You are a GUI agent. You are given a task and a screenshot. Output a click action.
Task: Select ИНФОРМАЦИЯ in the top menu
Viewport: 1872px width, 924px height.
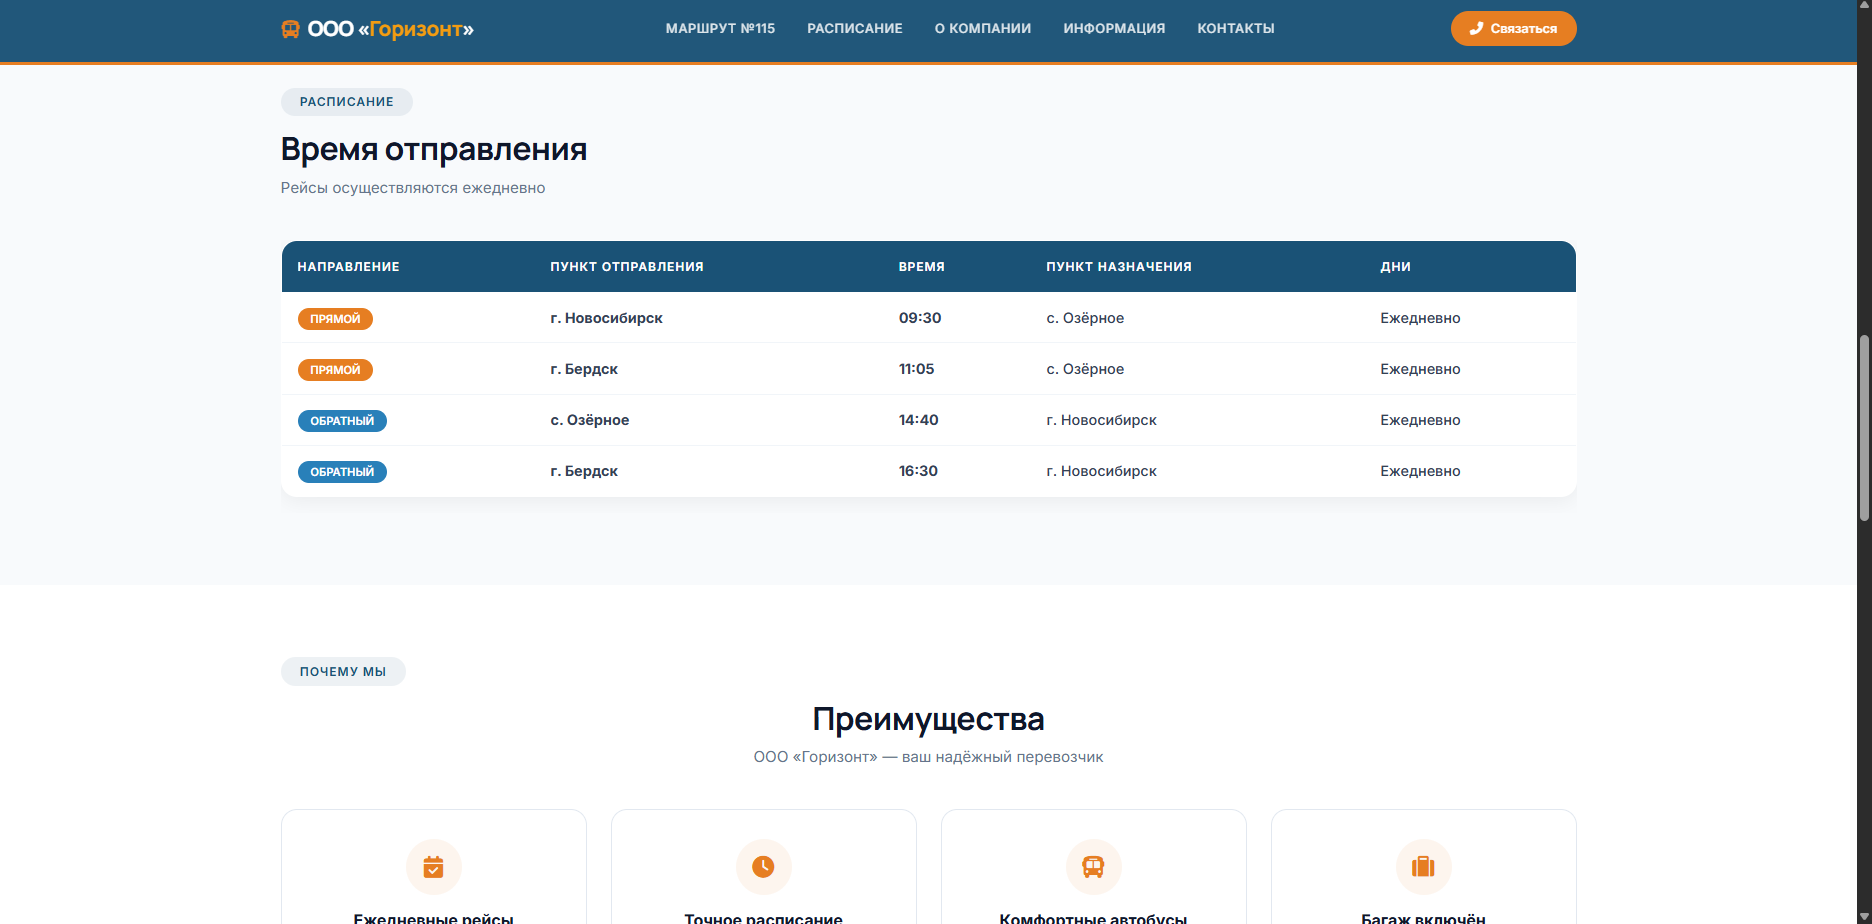pos(1114,28)
